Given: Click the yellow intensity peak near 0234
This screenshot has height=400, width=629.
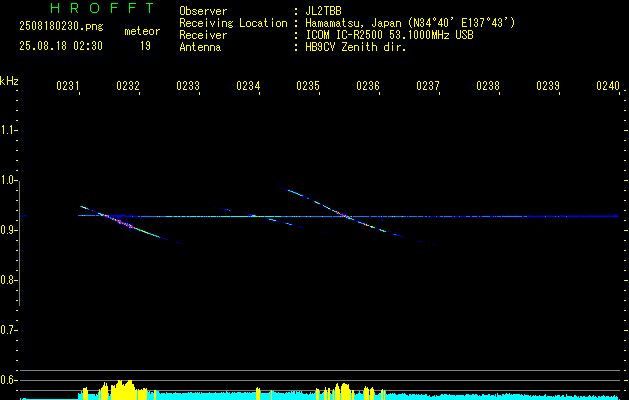Looking at the screenshot, I should tap(258, 393).
